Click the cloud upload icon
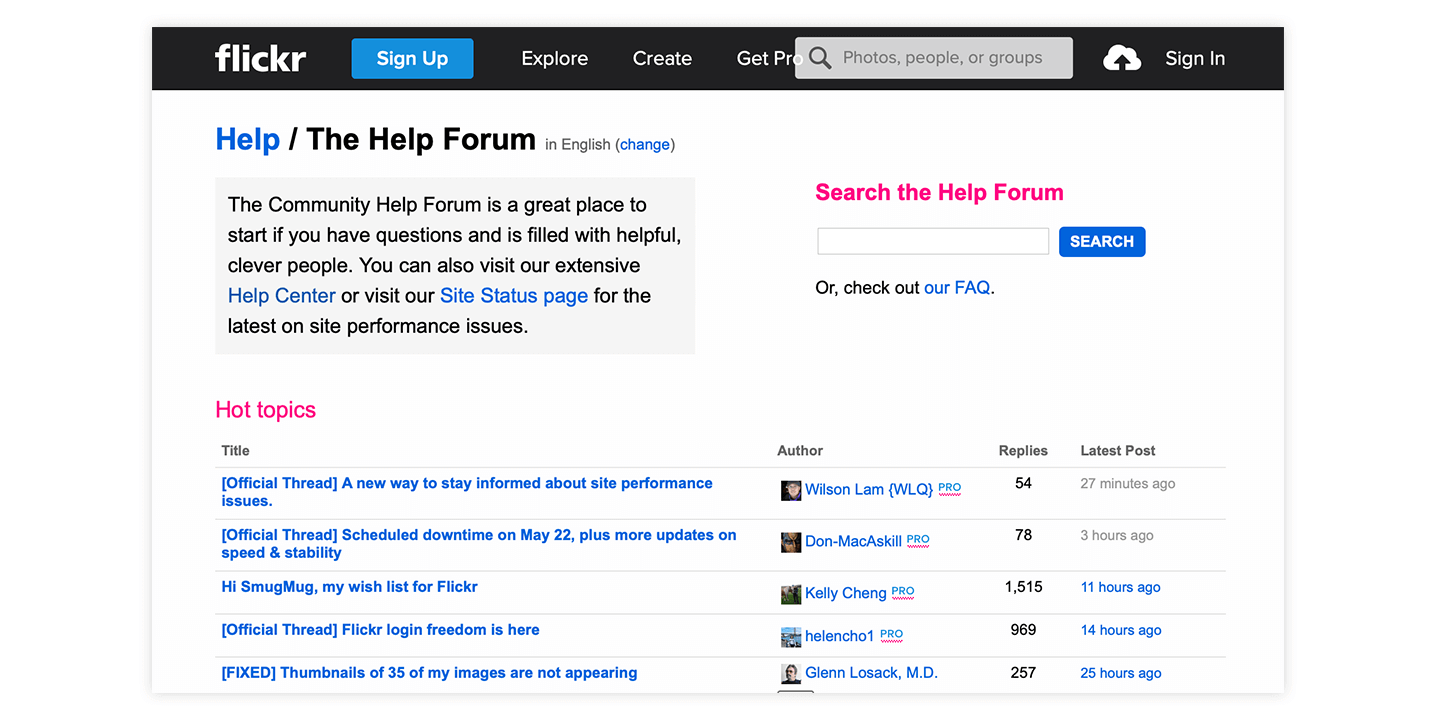Image resolution: width=1440 pixels, height=720 pixels. 1122,59
